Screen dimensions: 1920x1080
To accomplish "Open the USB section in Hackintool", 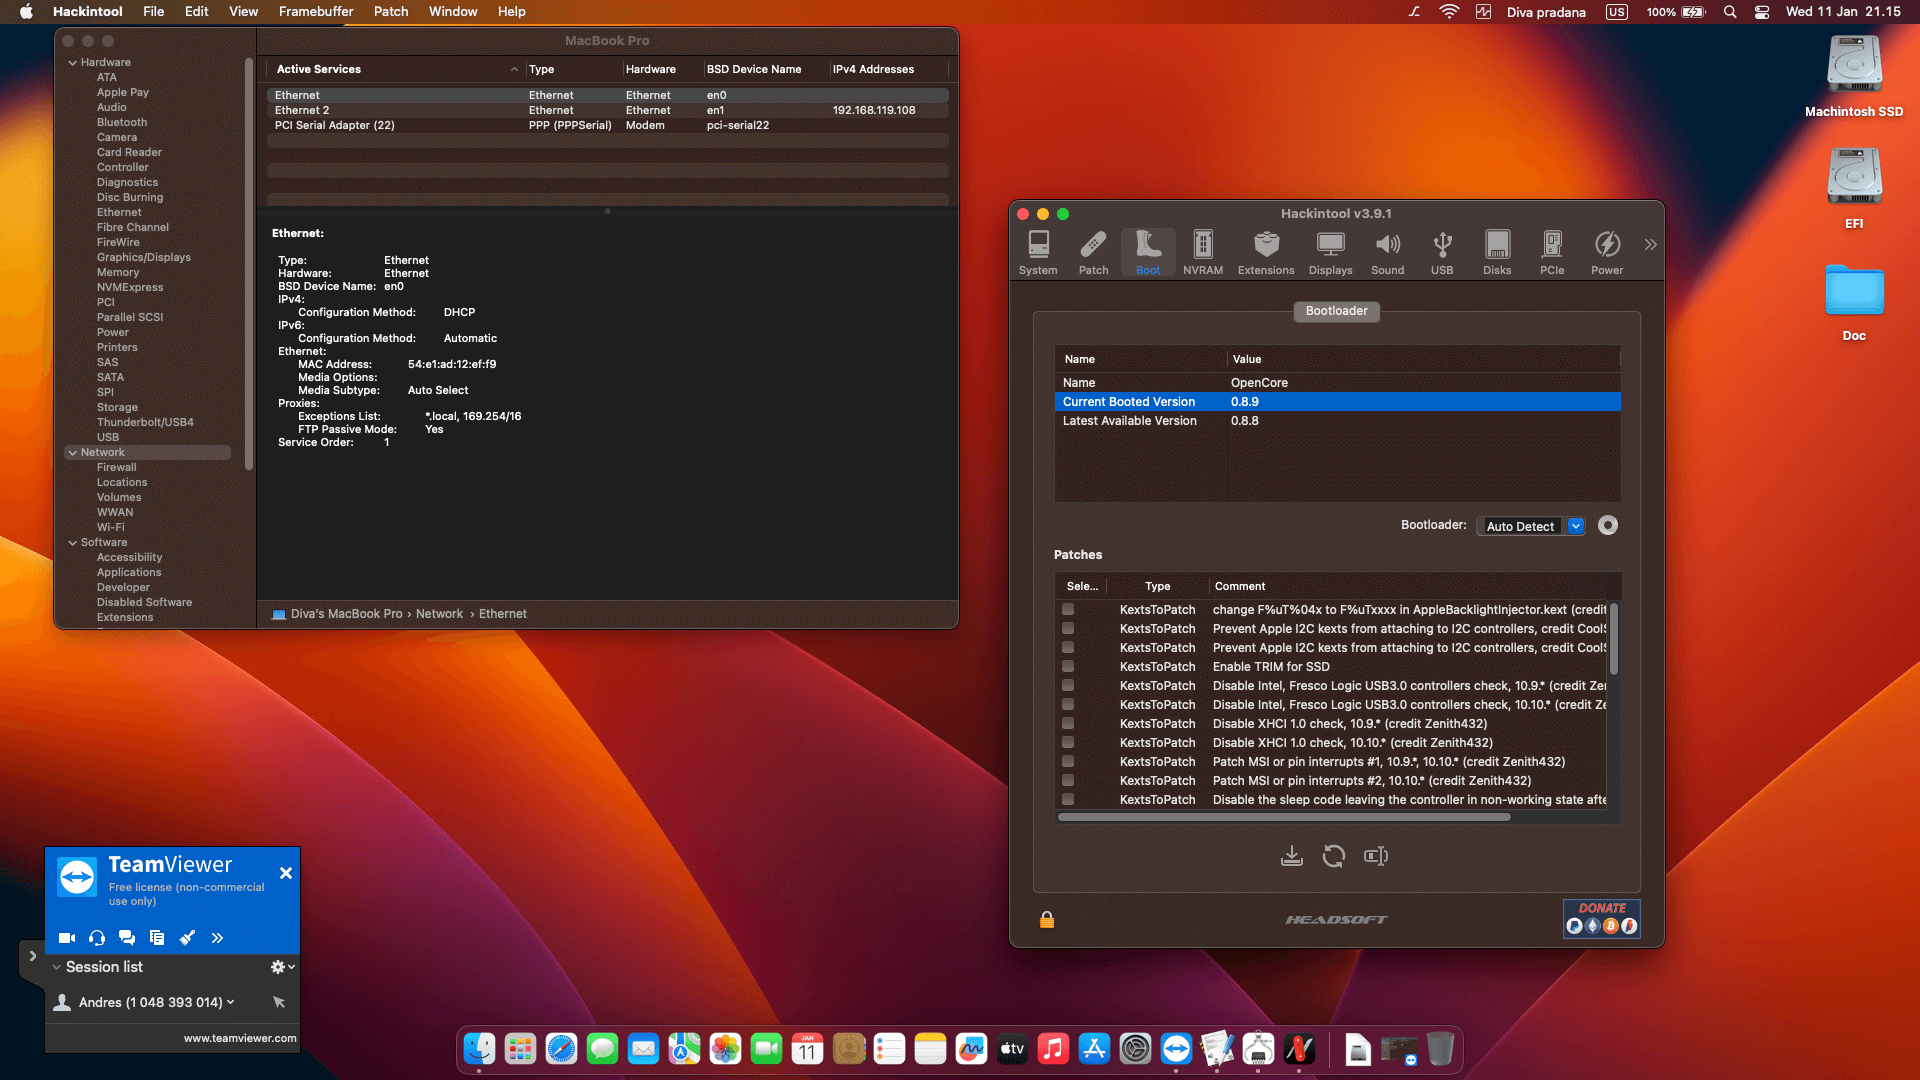I will coord(1441,252).
